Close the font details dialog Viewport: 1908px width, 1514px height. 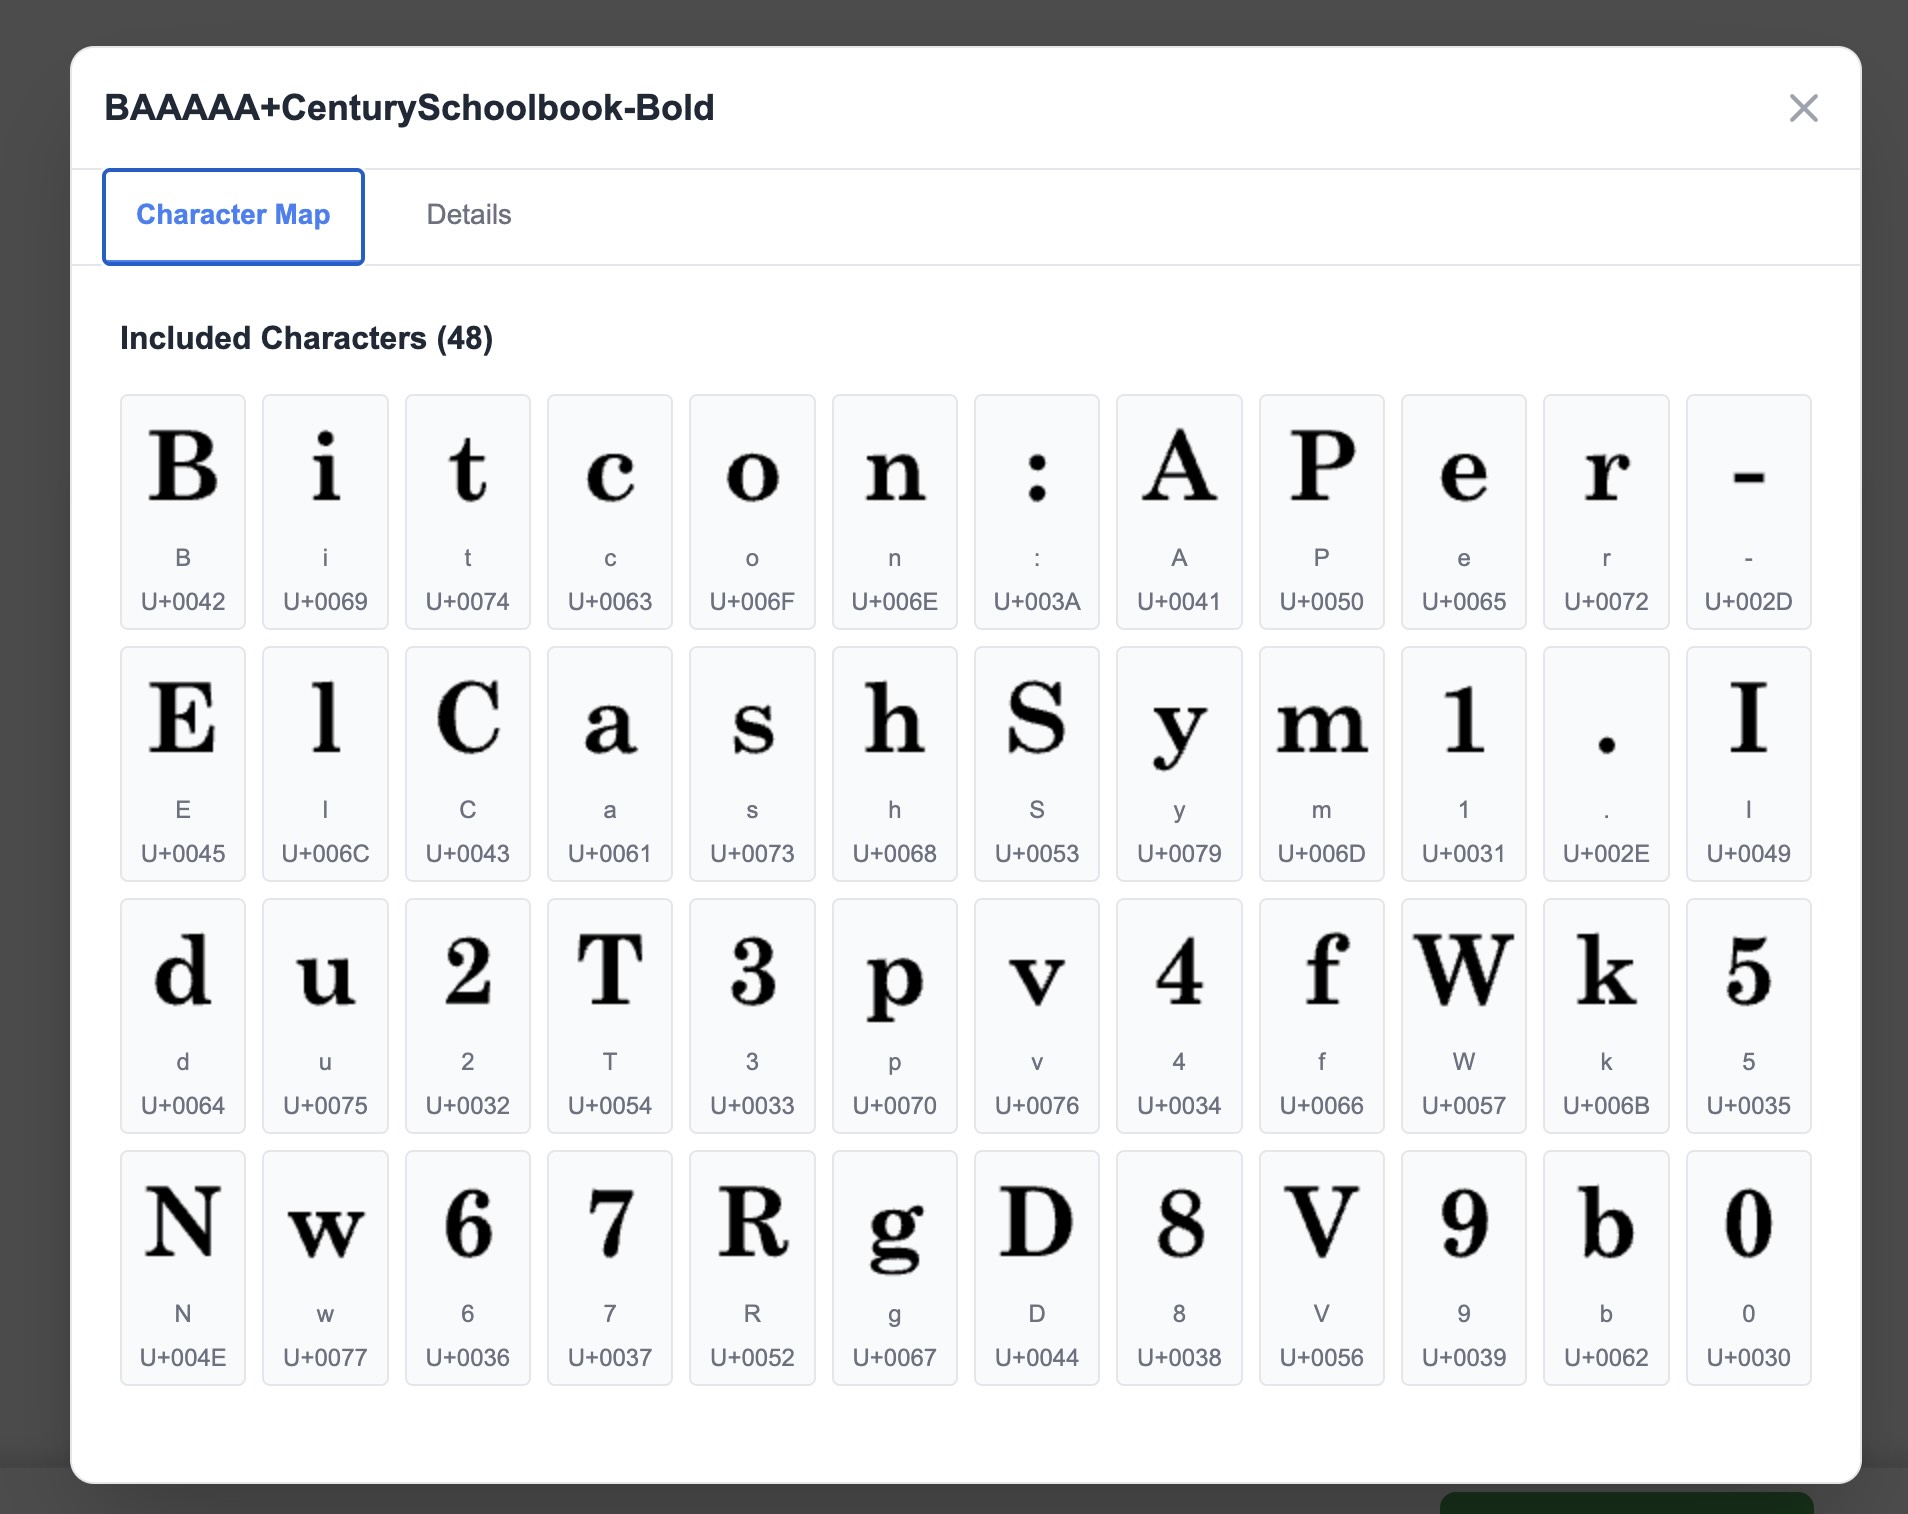1803,108
